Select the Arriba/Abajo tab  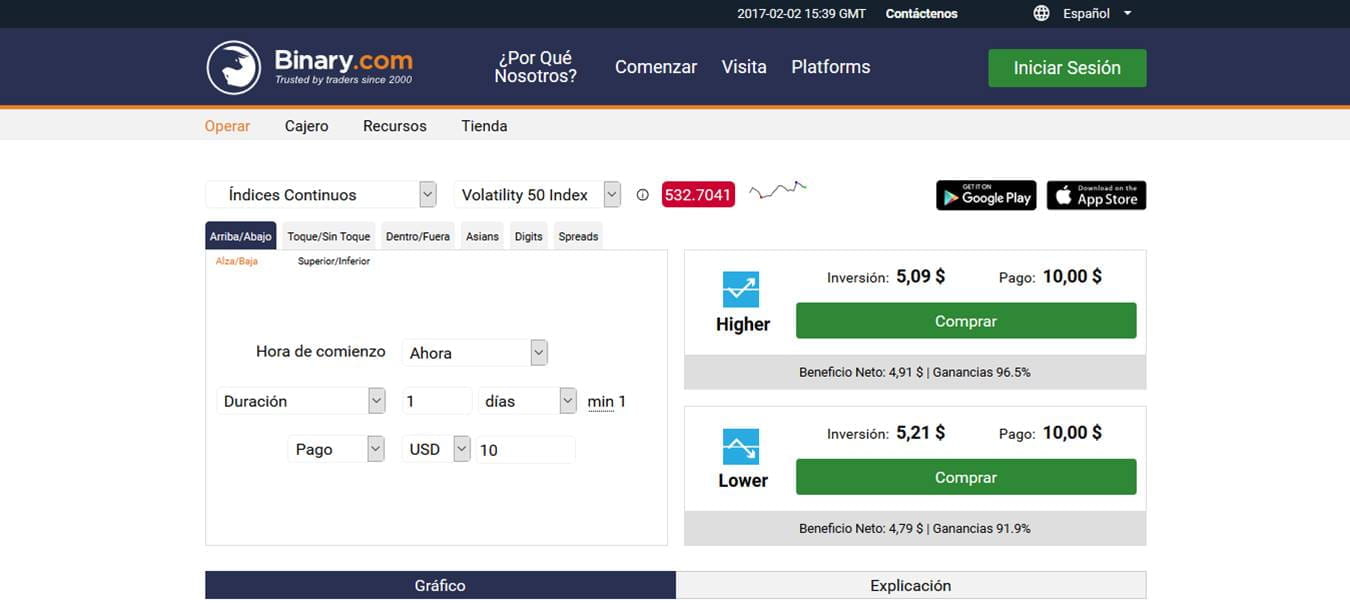240,236
